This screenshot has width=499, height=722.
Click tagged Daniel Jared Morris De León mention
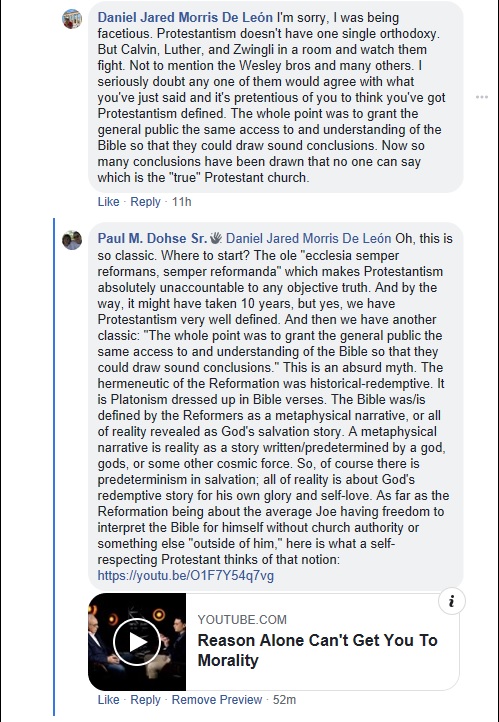308,239
